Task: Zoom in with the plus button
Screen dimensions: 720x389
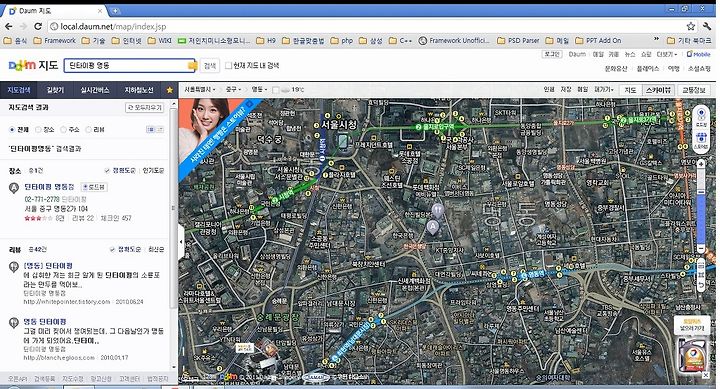Action: pyautogui.click(x=701, y=163)
